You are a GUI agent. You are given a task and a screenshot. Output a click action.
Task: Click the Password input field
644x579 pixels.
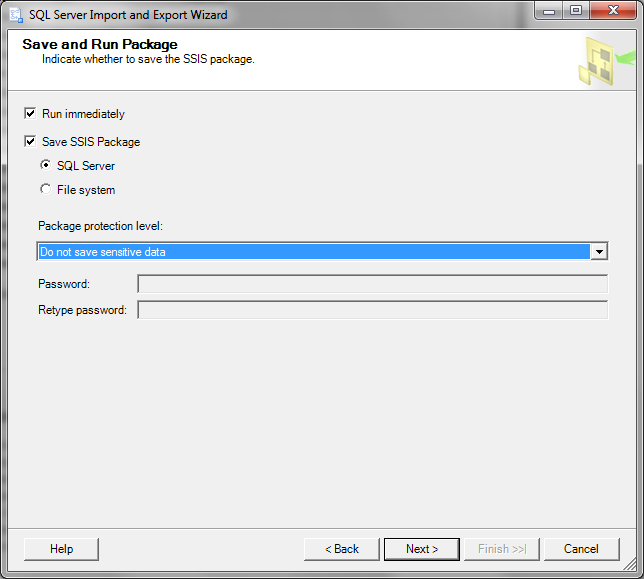click(x=373, y=284)
